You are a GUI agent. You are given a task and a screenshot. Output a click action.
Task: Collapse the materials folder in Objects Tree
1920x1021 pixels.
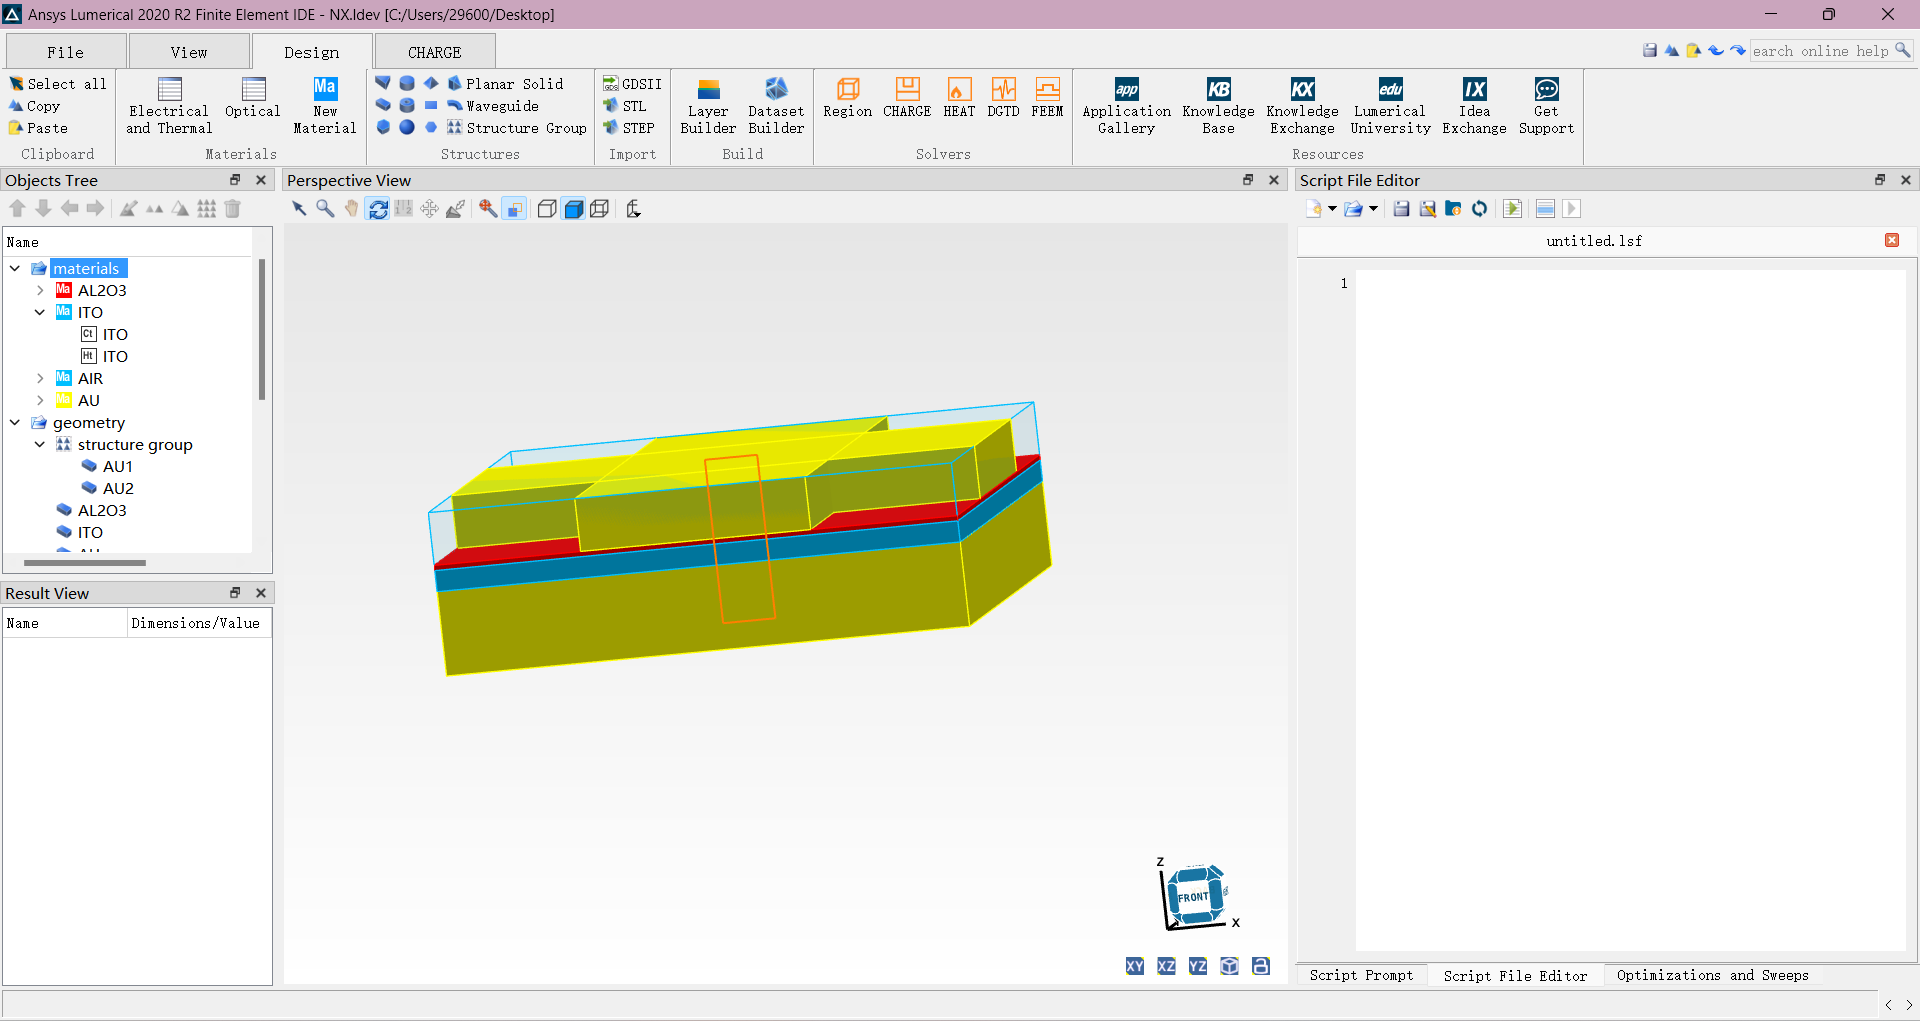15,268
